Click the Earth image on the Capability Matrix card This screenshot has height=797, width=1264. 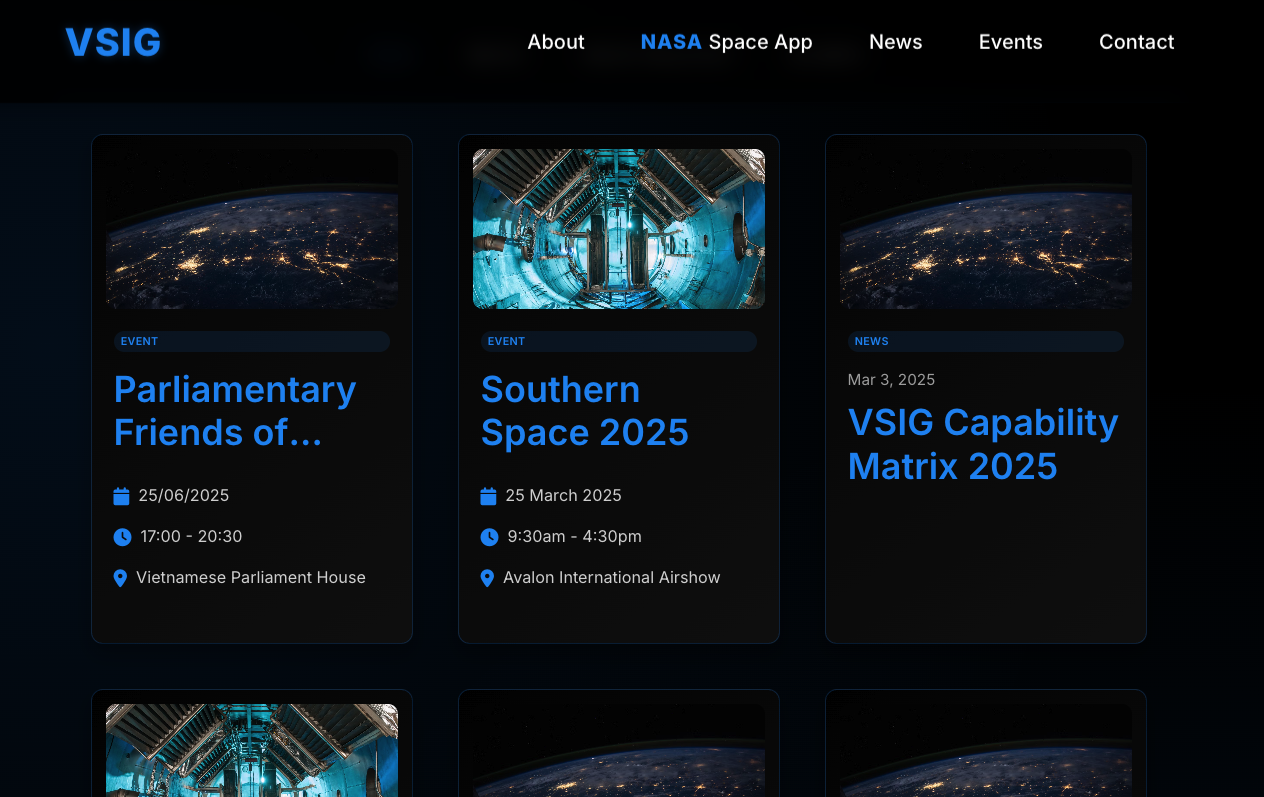point(985,228)
